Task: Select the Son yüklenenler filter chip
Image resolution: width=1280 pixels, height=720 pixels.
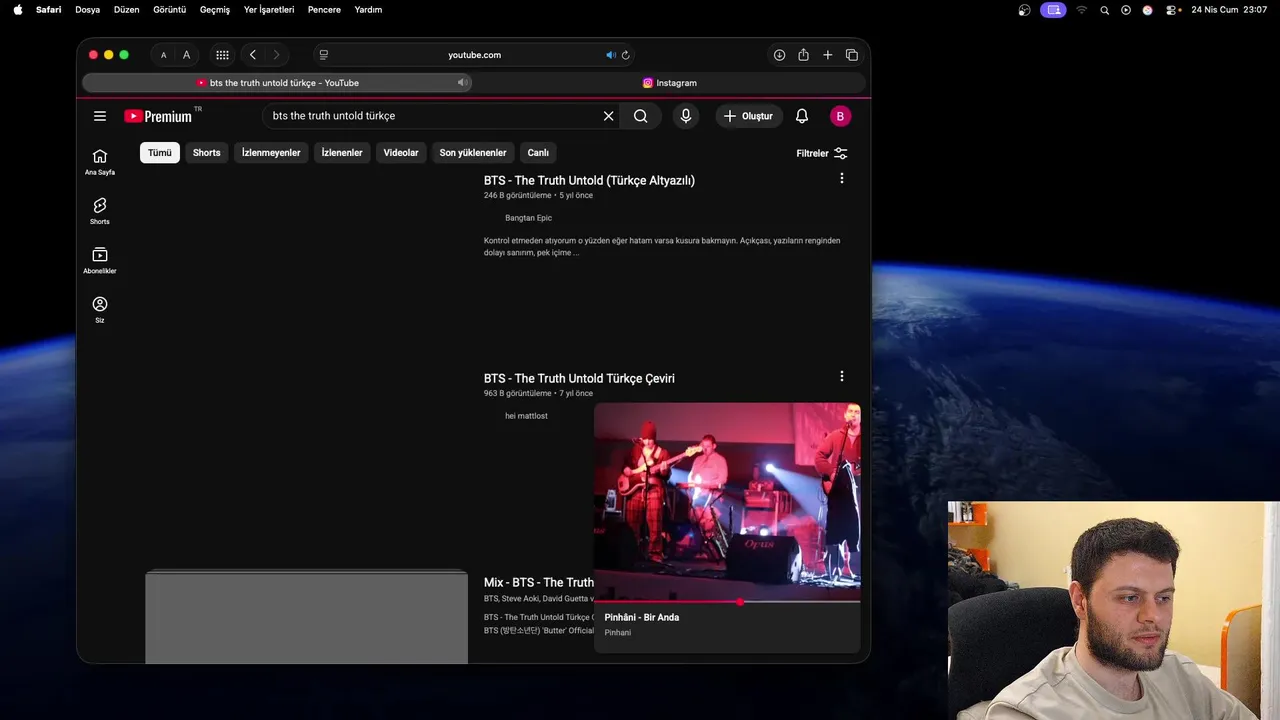Action: click(x=473, y=153)
